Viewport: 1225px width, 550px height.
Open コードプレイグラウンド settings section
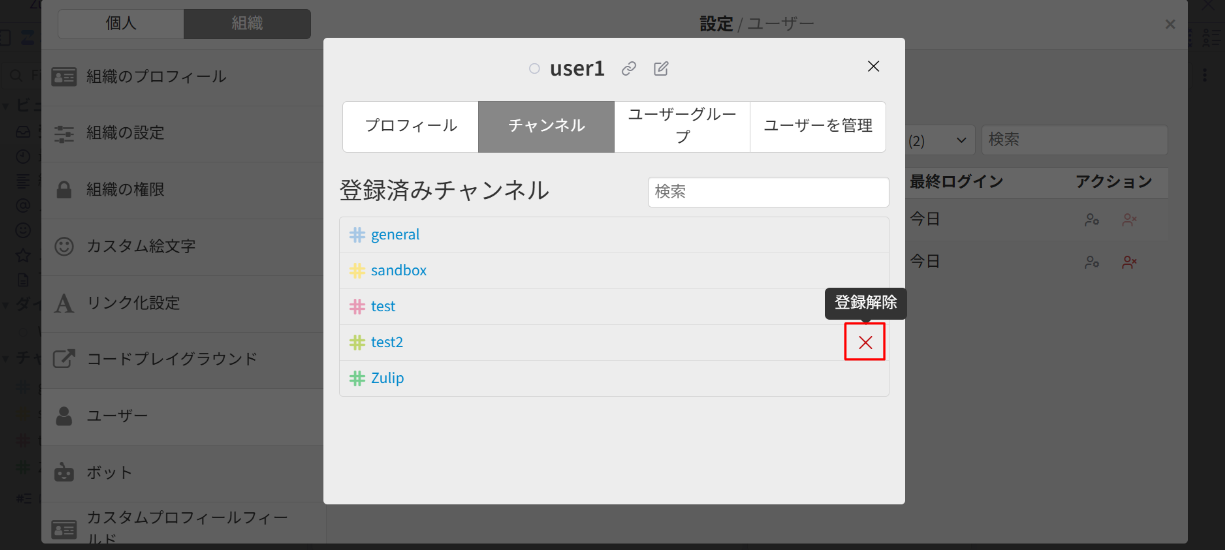click(x=182, y=359)
